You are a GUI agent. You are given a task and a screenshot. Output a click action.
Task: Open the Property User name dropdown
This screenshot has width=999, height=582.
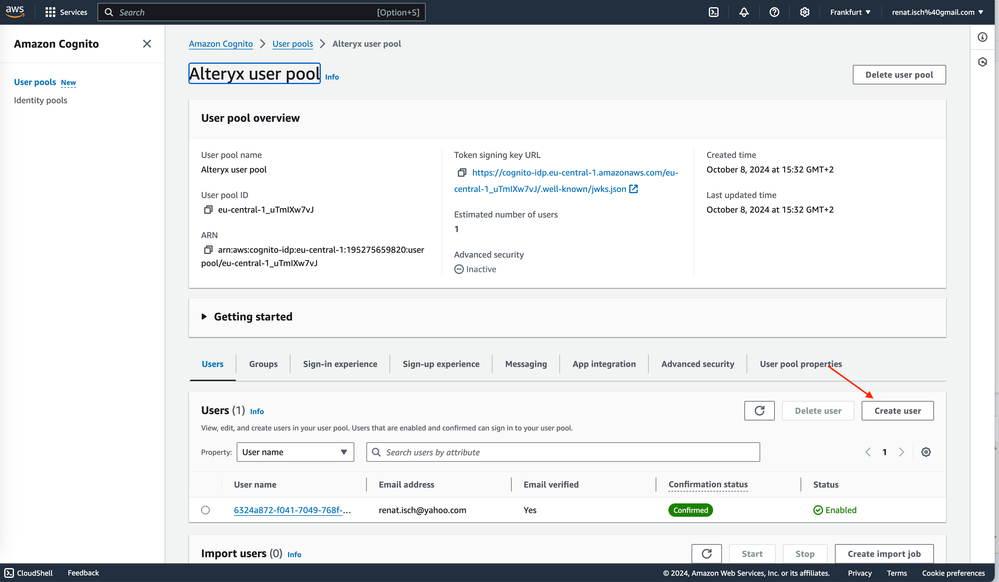(x=295, y=452)
